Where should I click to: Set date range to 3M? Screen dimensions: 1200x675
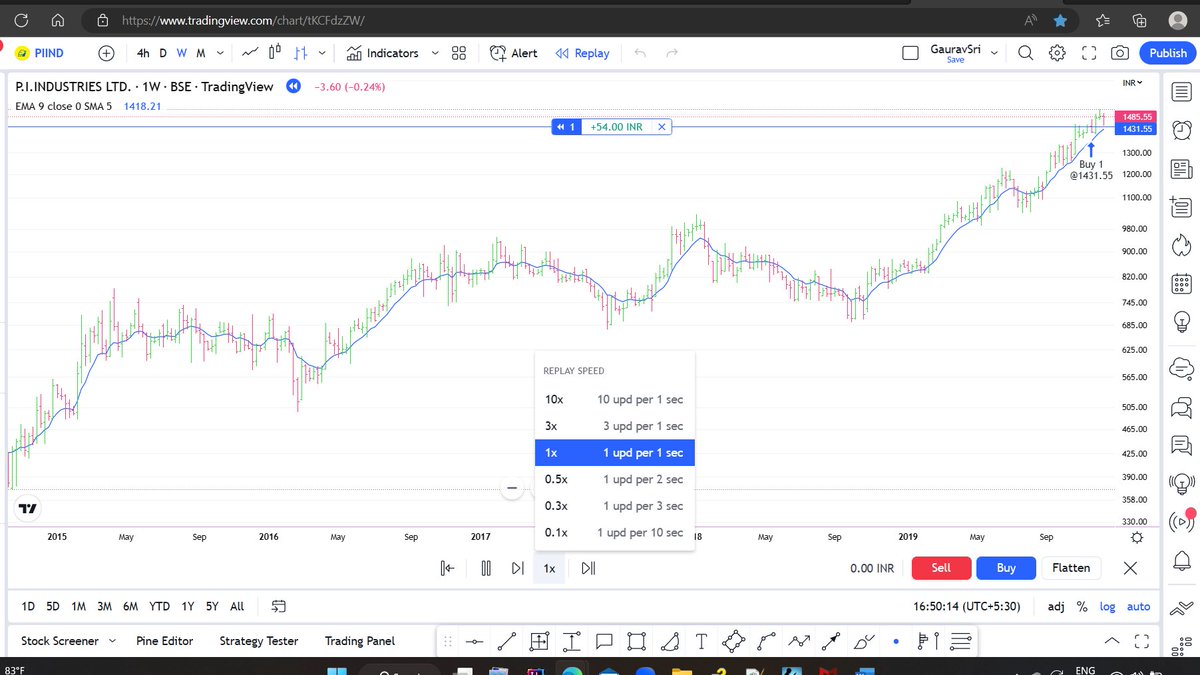point(104,606)
